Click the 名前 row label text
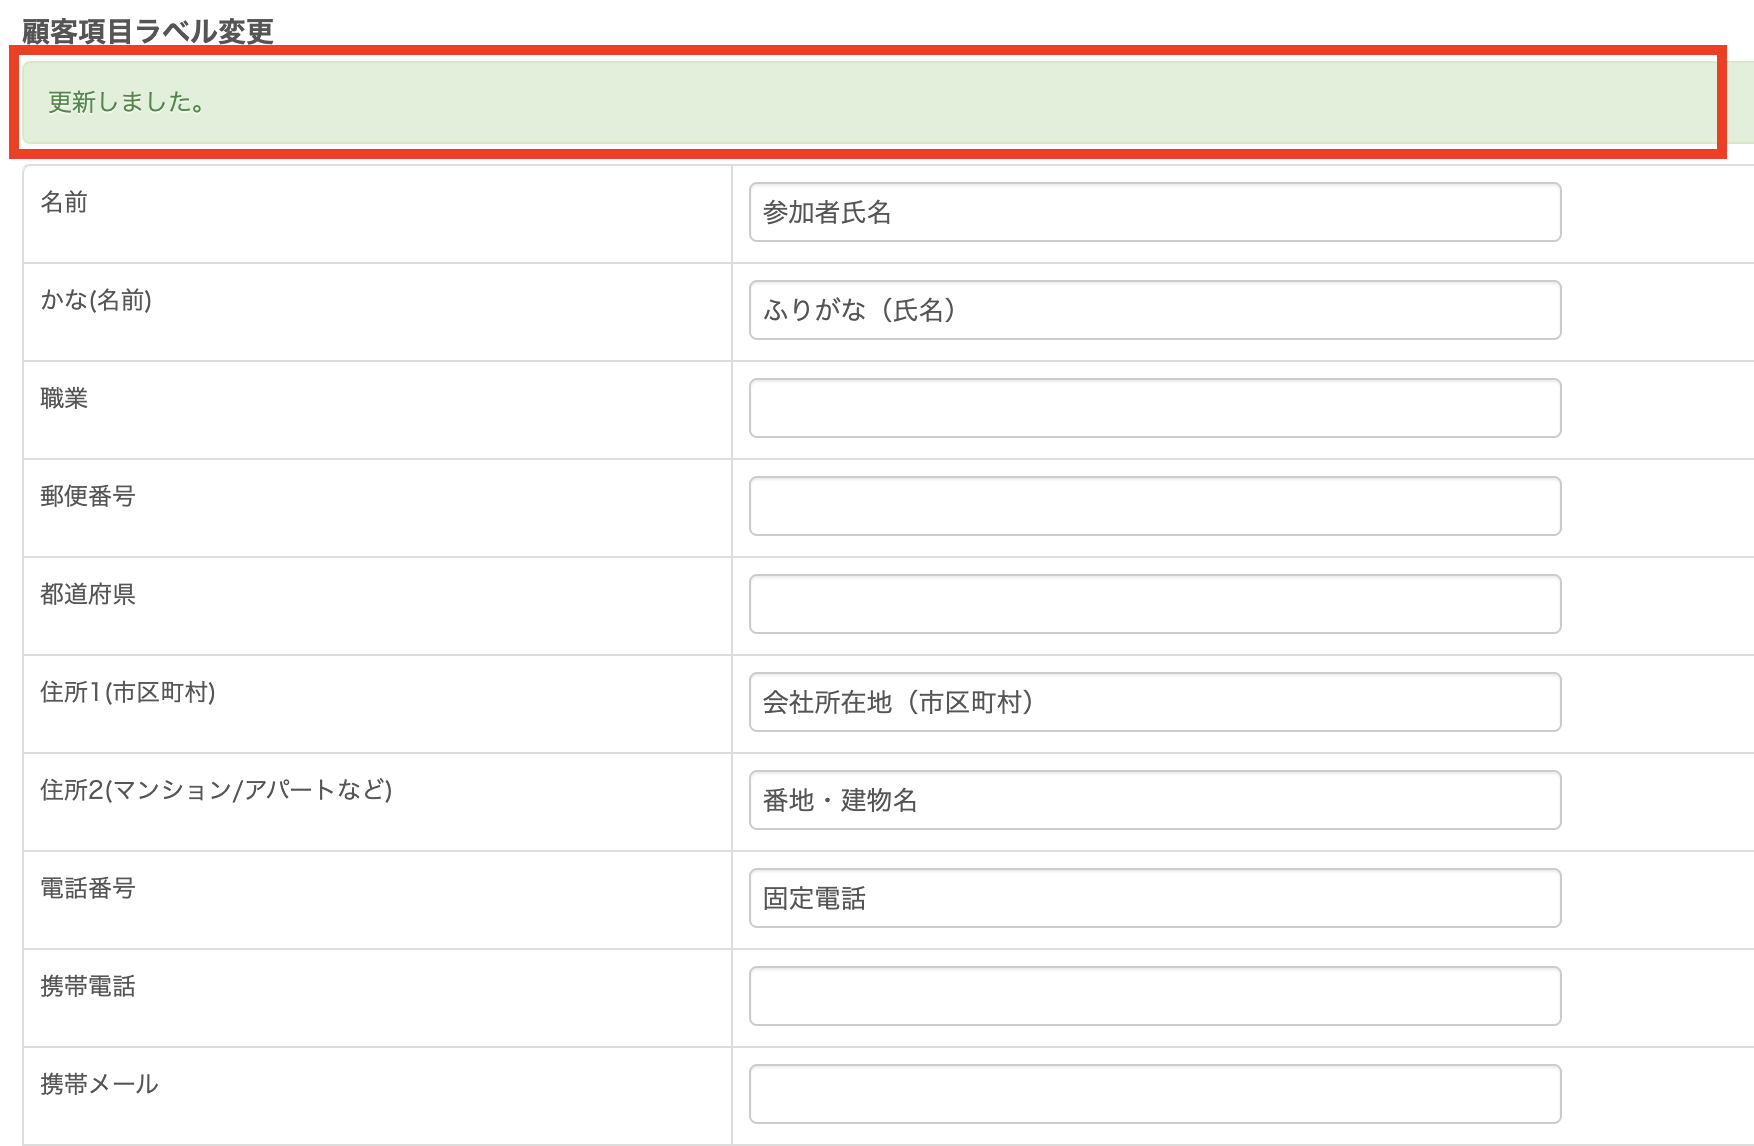This screenshot has width=1754, height=1146. (x=64, y=203)
